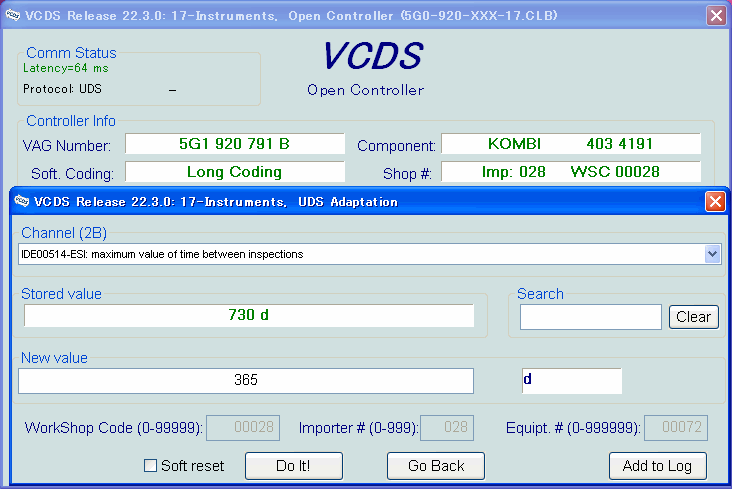732x489 pixels.
Task: Click the WorkShop Code field 00028
Action: [243, 427]
